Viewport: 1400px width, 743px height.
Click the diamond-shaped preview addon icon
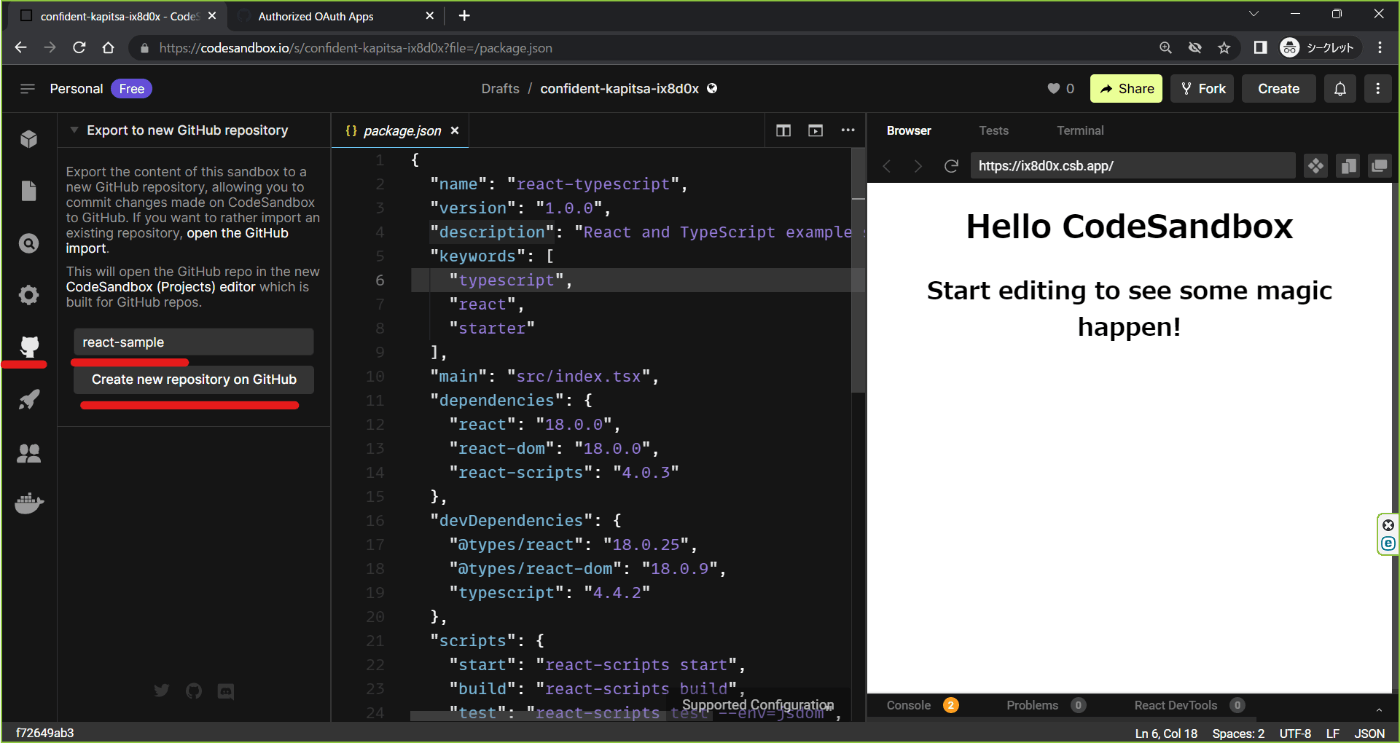pos(1316,166)
